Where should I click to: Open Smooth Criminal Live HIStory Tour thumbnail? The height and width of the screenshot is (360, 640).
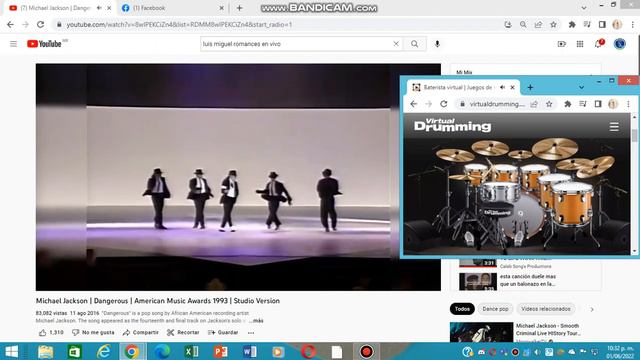481,332
